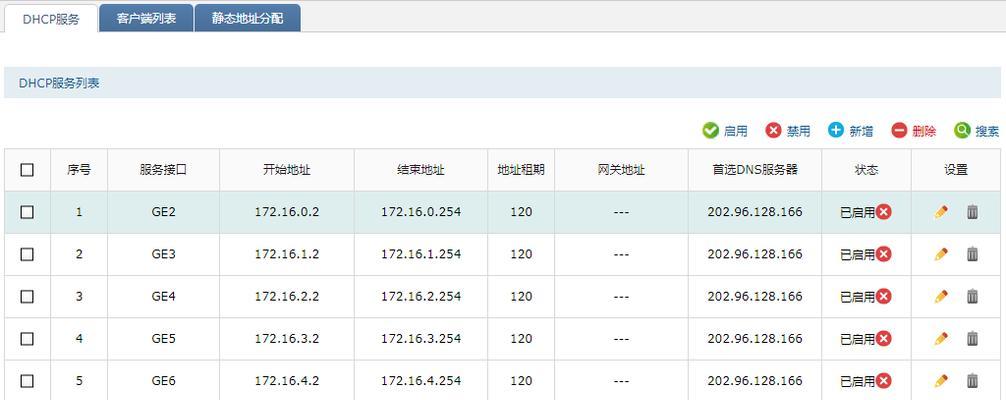Click the 禁用 disable button label
Image resolution: width=1006 pixels, height=400 pixels.
pos(798,132)
